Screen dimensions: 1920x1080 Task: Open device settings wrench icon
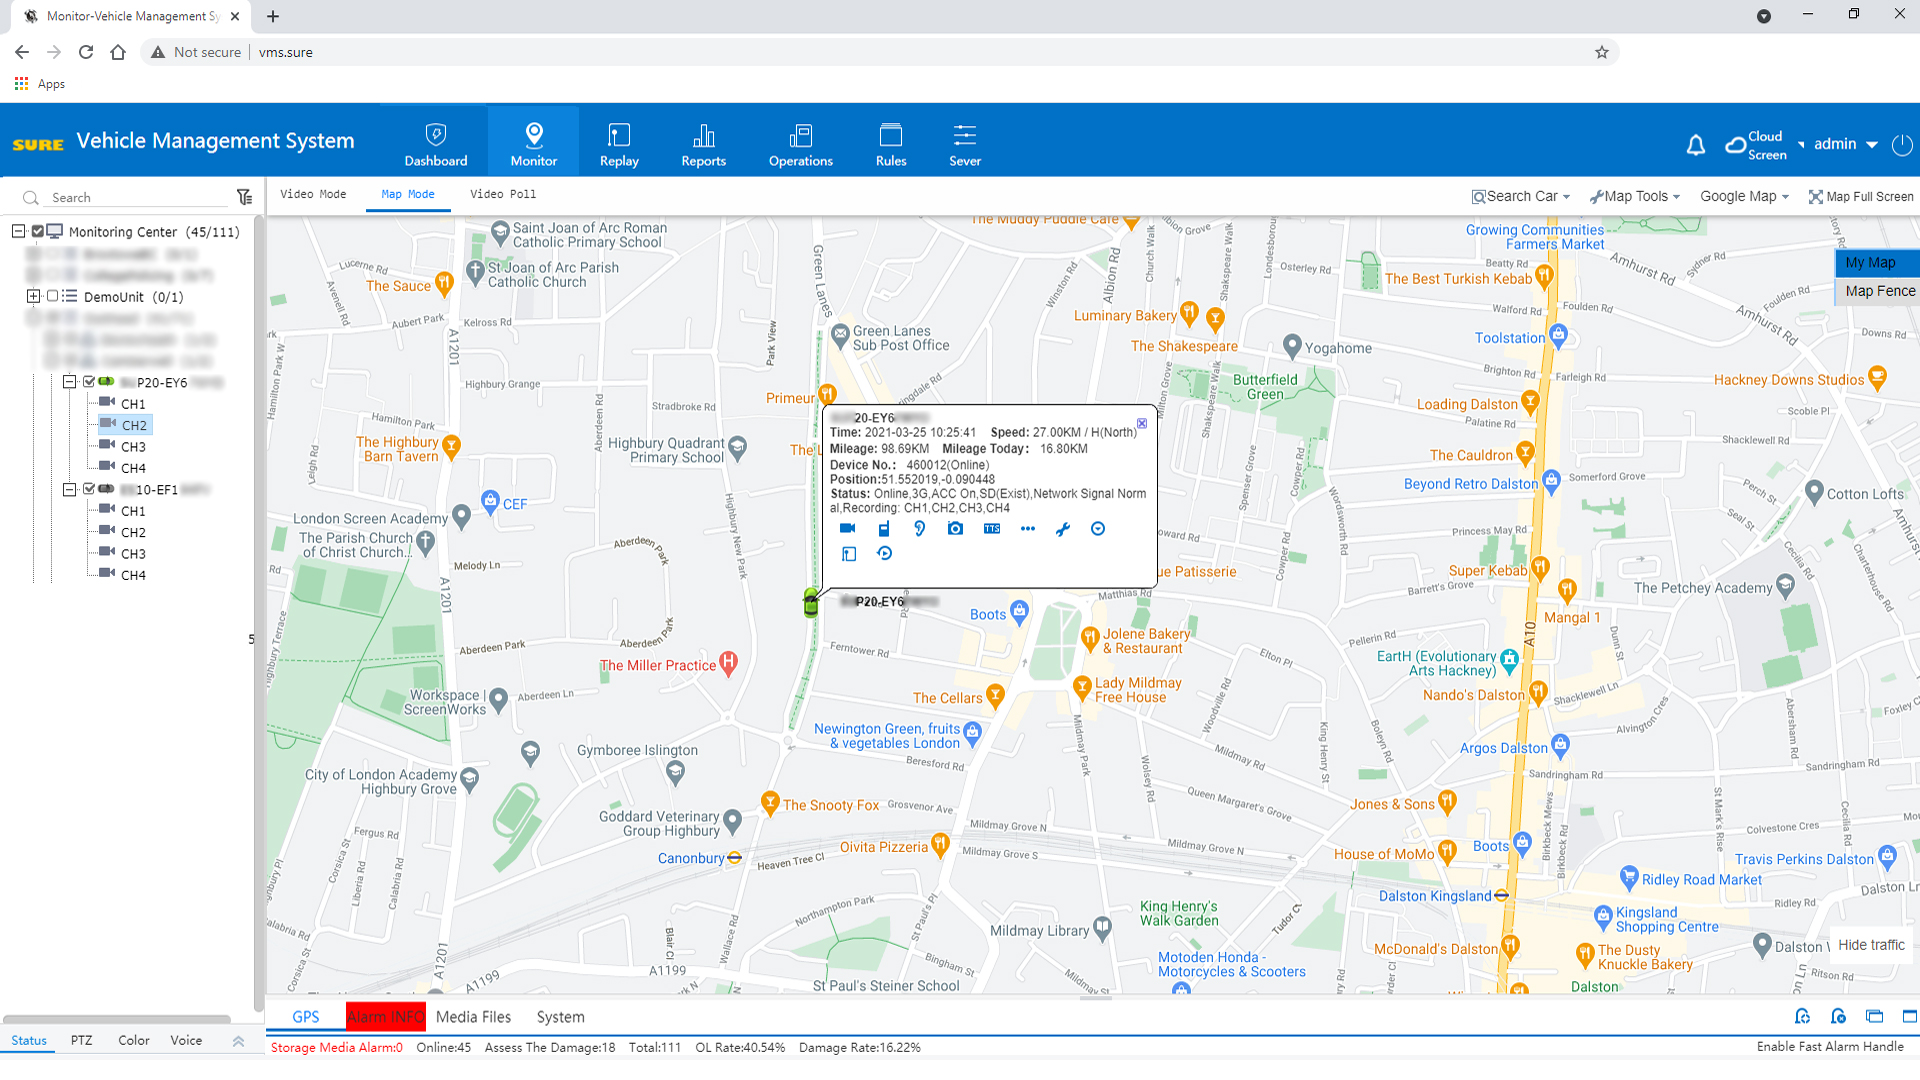(x=1063, y=528)
